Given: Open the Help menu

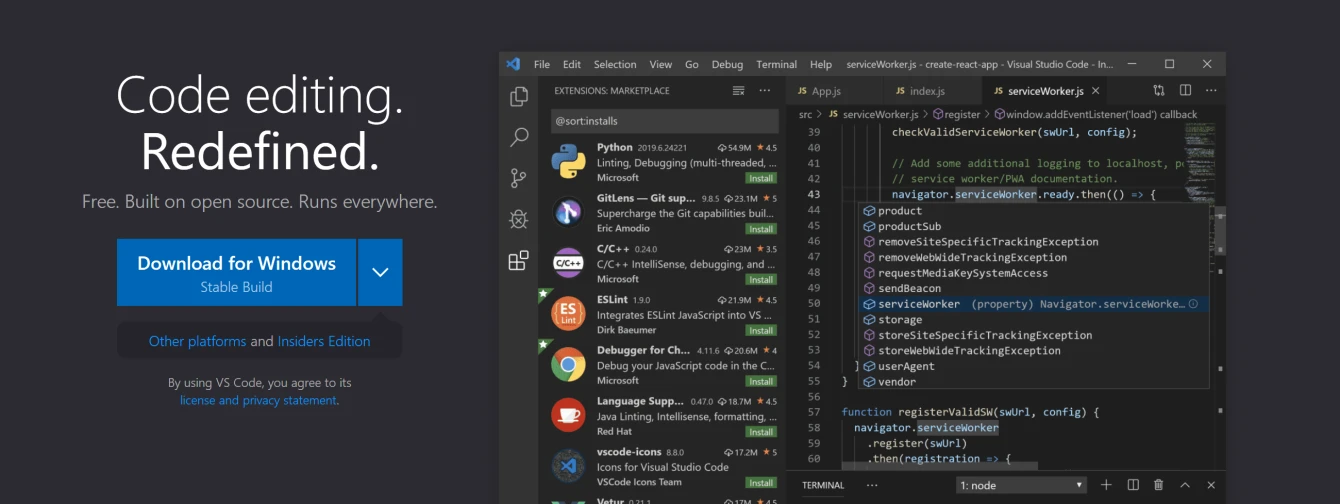Looking at the screenshot, I should point(821,64).
